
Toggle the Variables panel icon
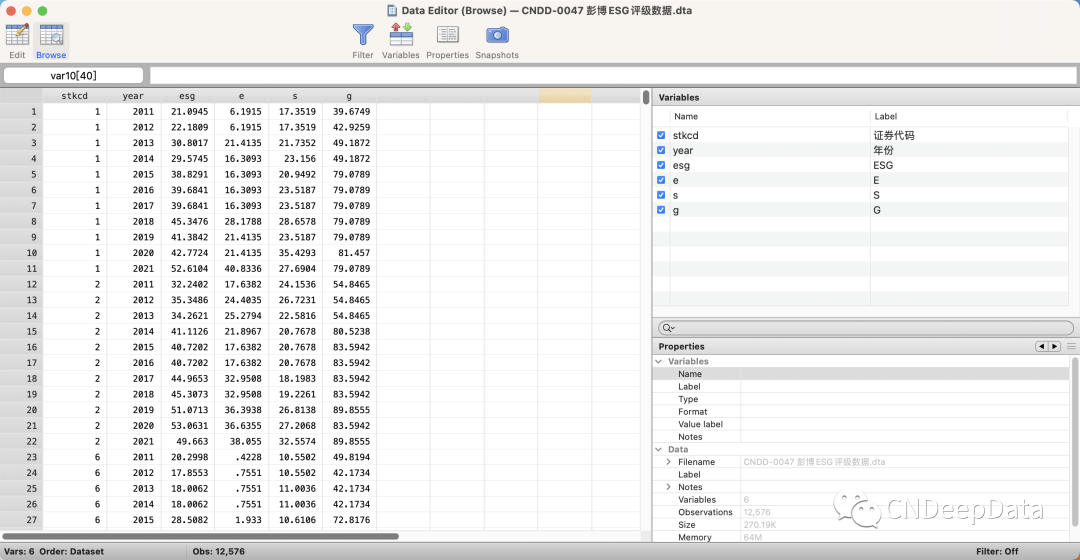point(401,34)
